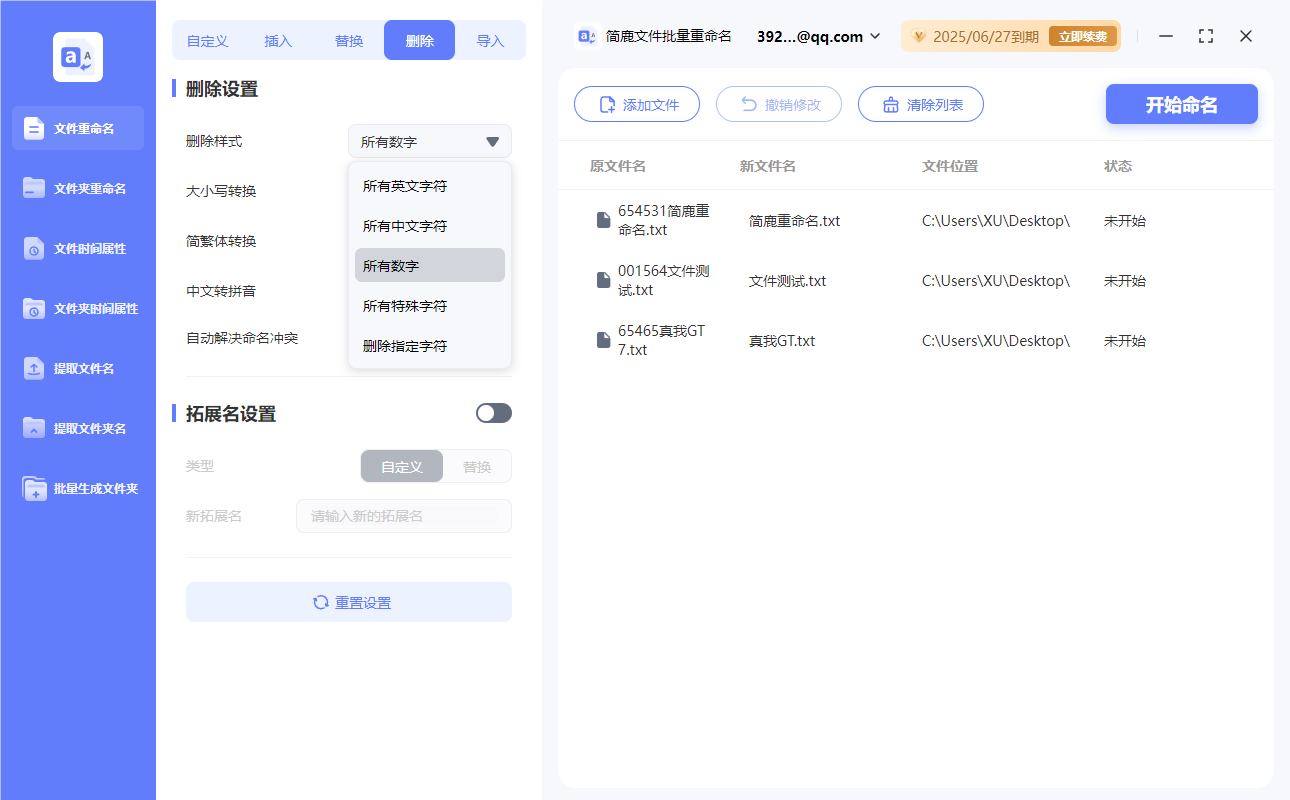The width and height of the screenshot is (1290, 800).
Task: Switch extension type to 替换
Action: [x=476, y=466]
